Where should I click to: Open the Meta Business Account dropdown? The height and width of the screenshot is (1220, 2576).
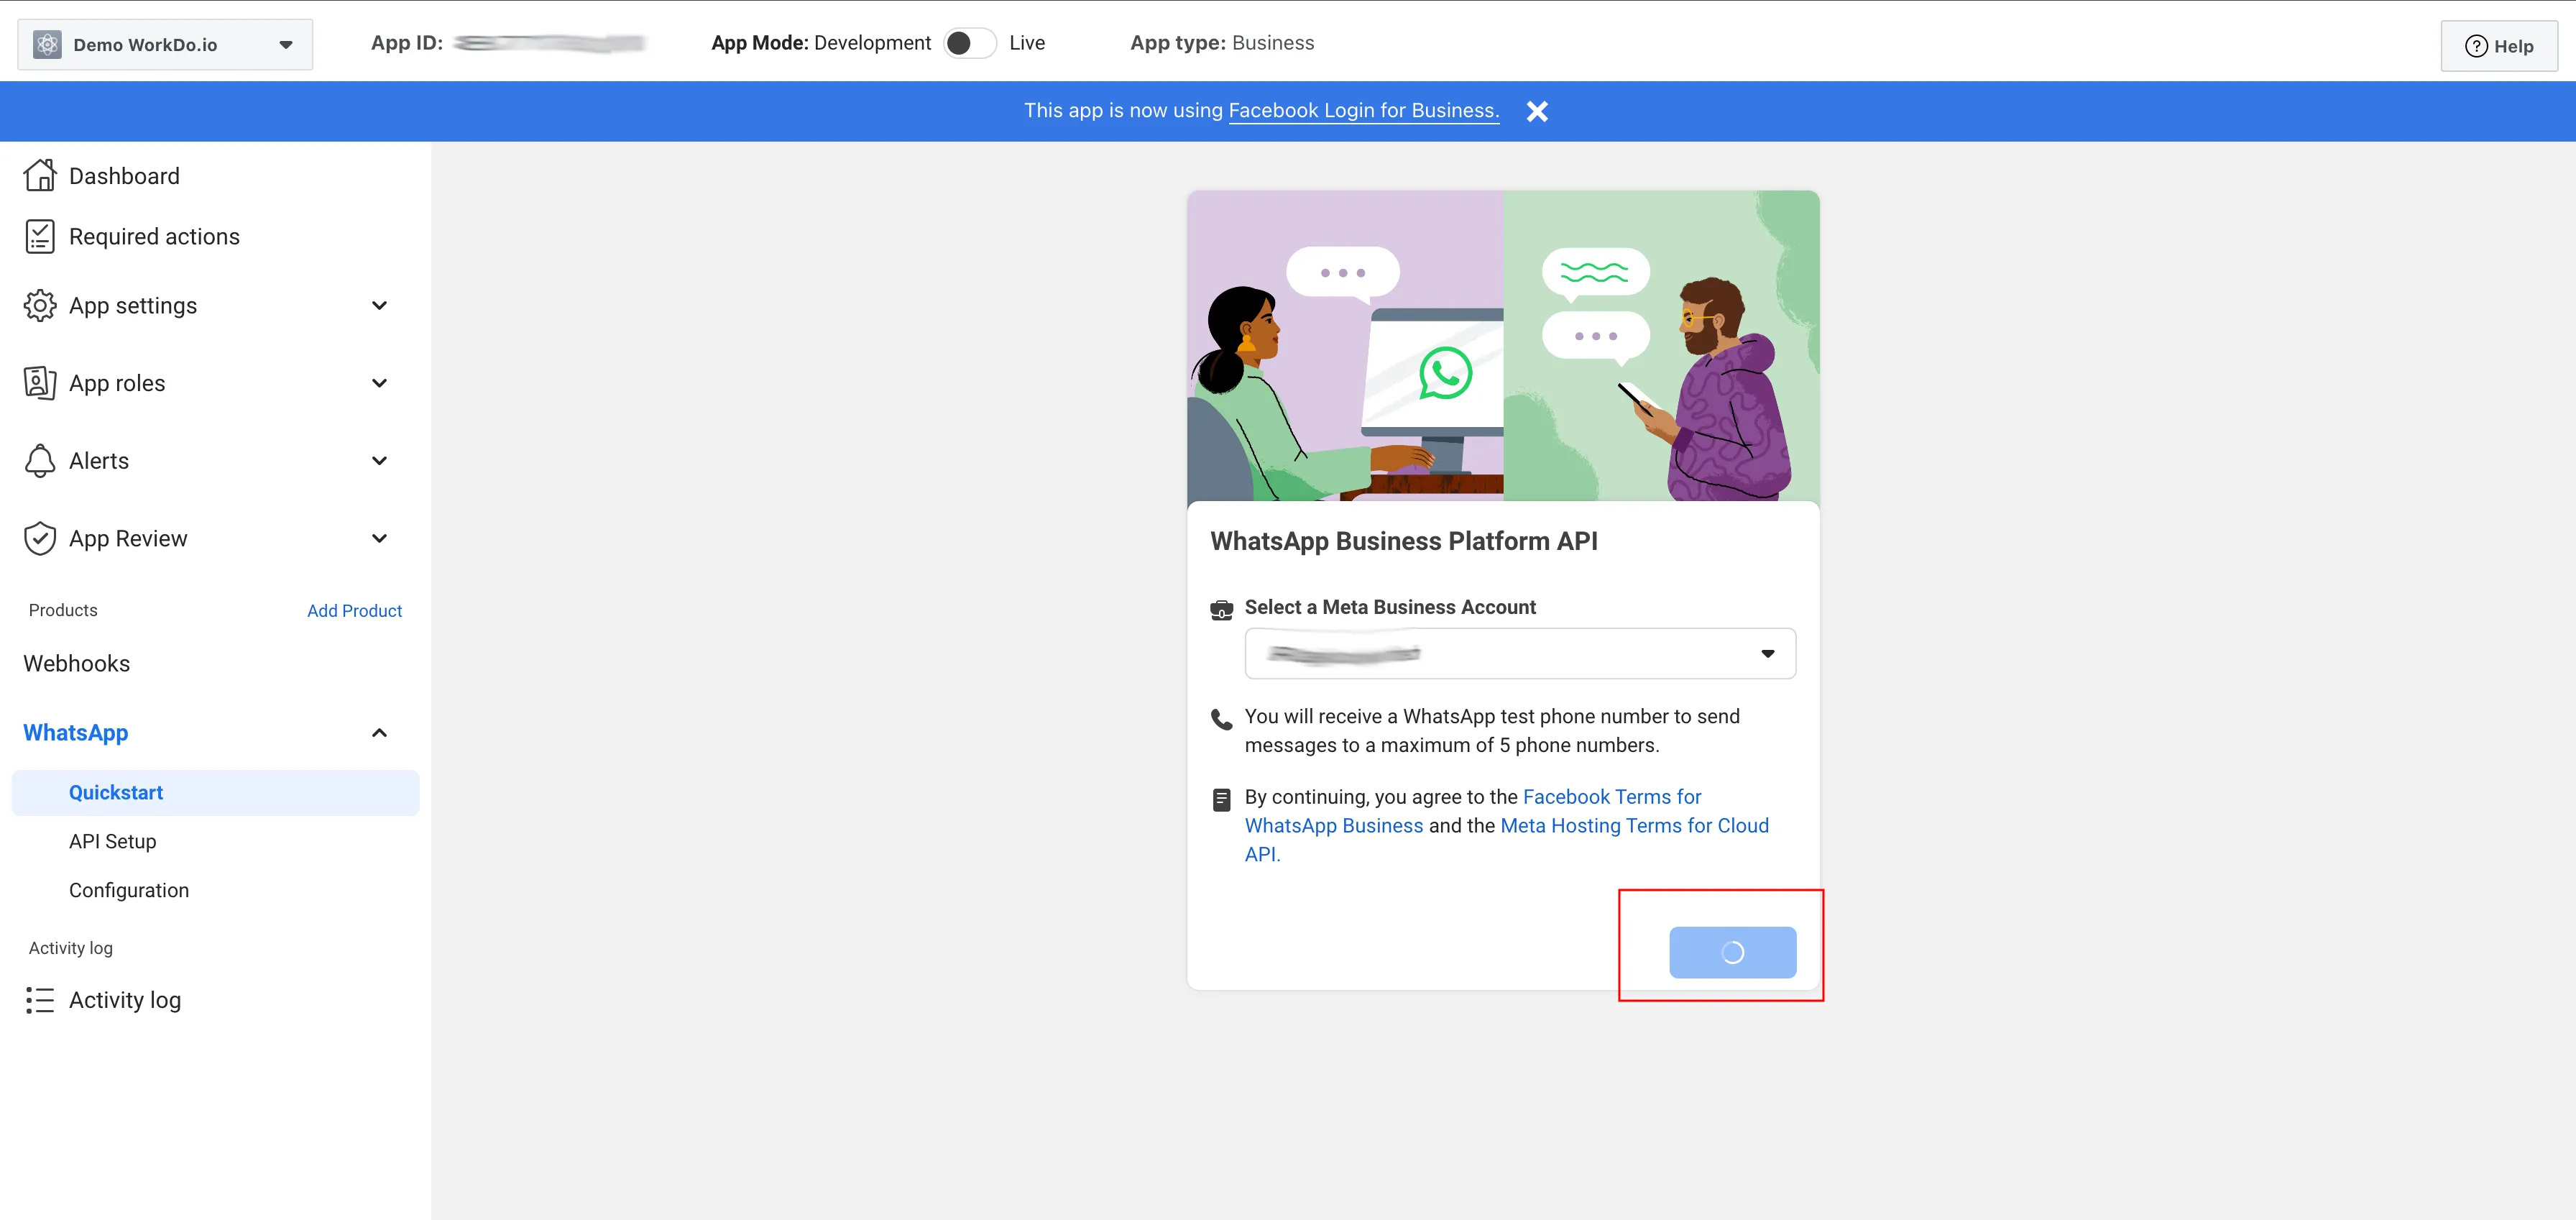[1519, 653]
